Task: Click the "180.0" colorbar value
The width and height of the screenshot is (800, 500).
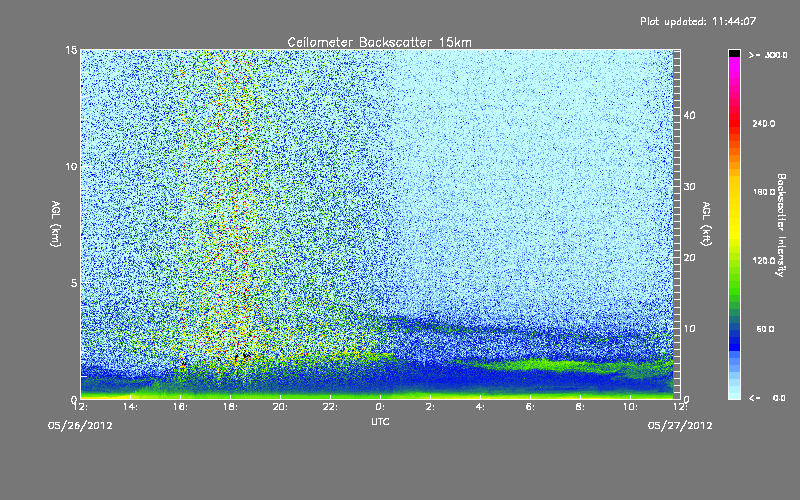Action: click(764, 192)
